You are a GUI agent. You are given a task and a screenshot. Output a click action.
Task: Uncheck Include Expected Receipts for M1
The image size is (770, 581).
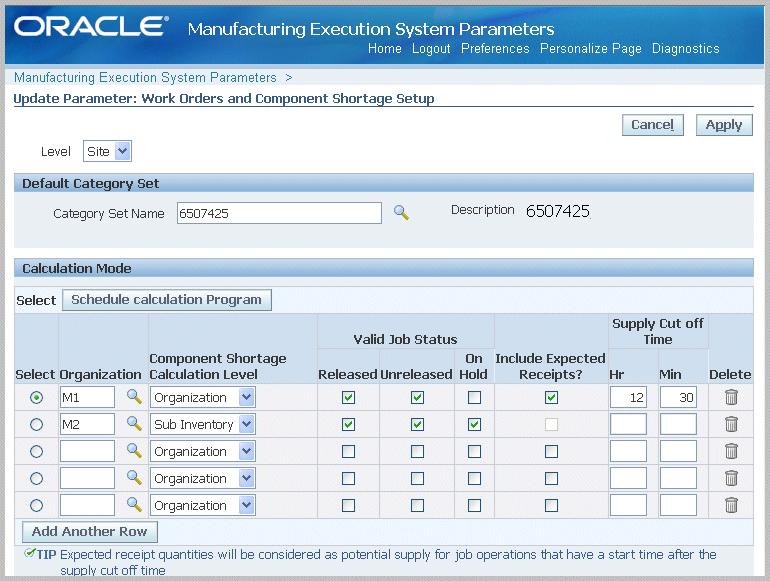(x=551, y=397)
